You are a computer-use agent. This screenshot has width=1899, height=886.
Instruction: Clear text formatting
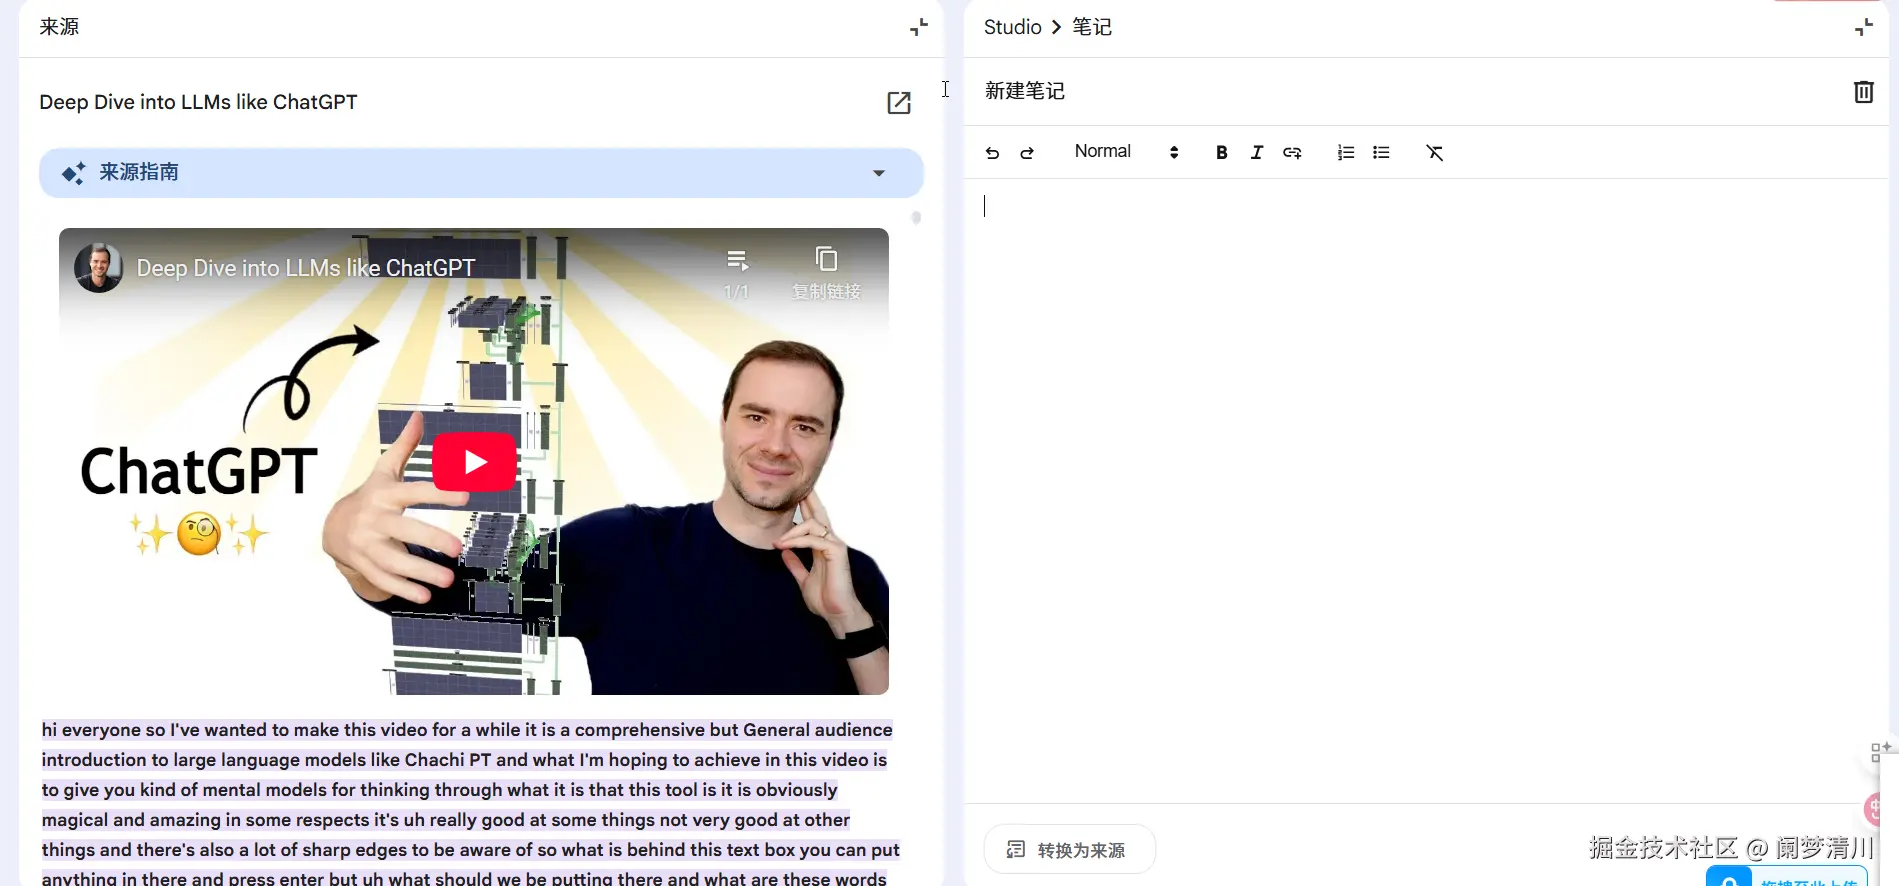pos(1434,153)
